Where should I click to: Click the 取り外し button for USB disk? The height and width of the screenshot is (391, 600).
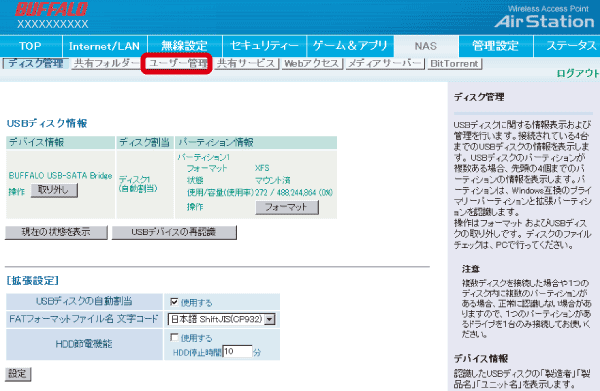[54, 190]
